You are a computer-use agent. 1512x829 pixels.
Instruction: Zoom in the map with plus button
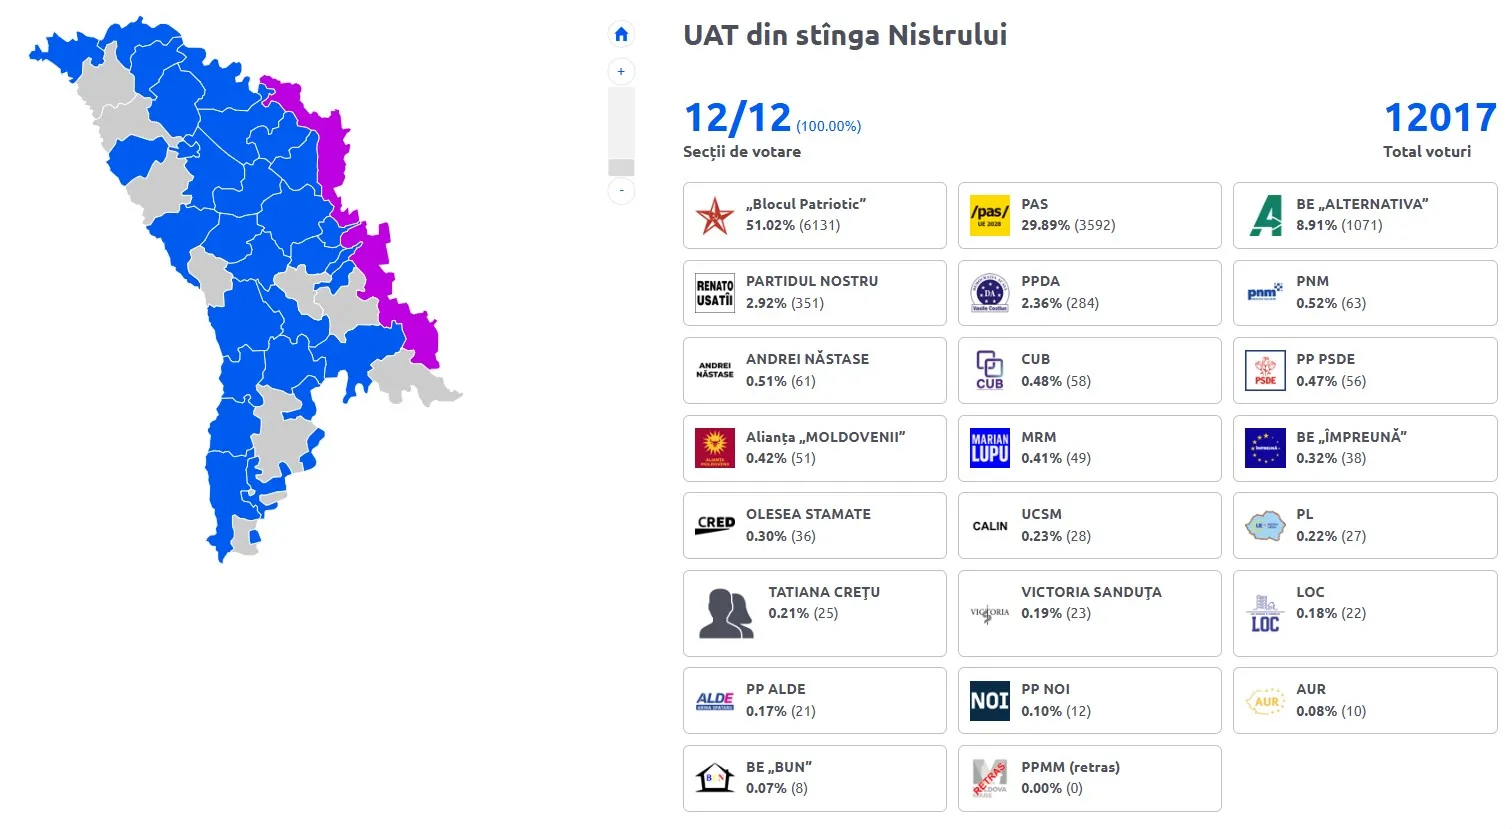621,72
